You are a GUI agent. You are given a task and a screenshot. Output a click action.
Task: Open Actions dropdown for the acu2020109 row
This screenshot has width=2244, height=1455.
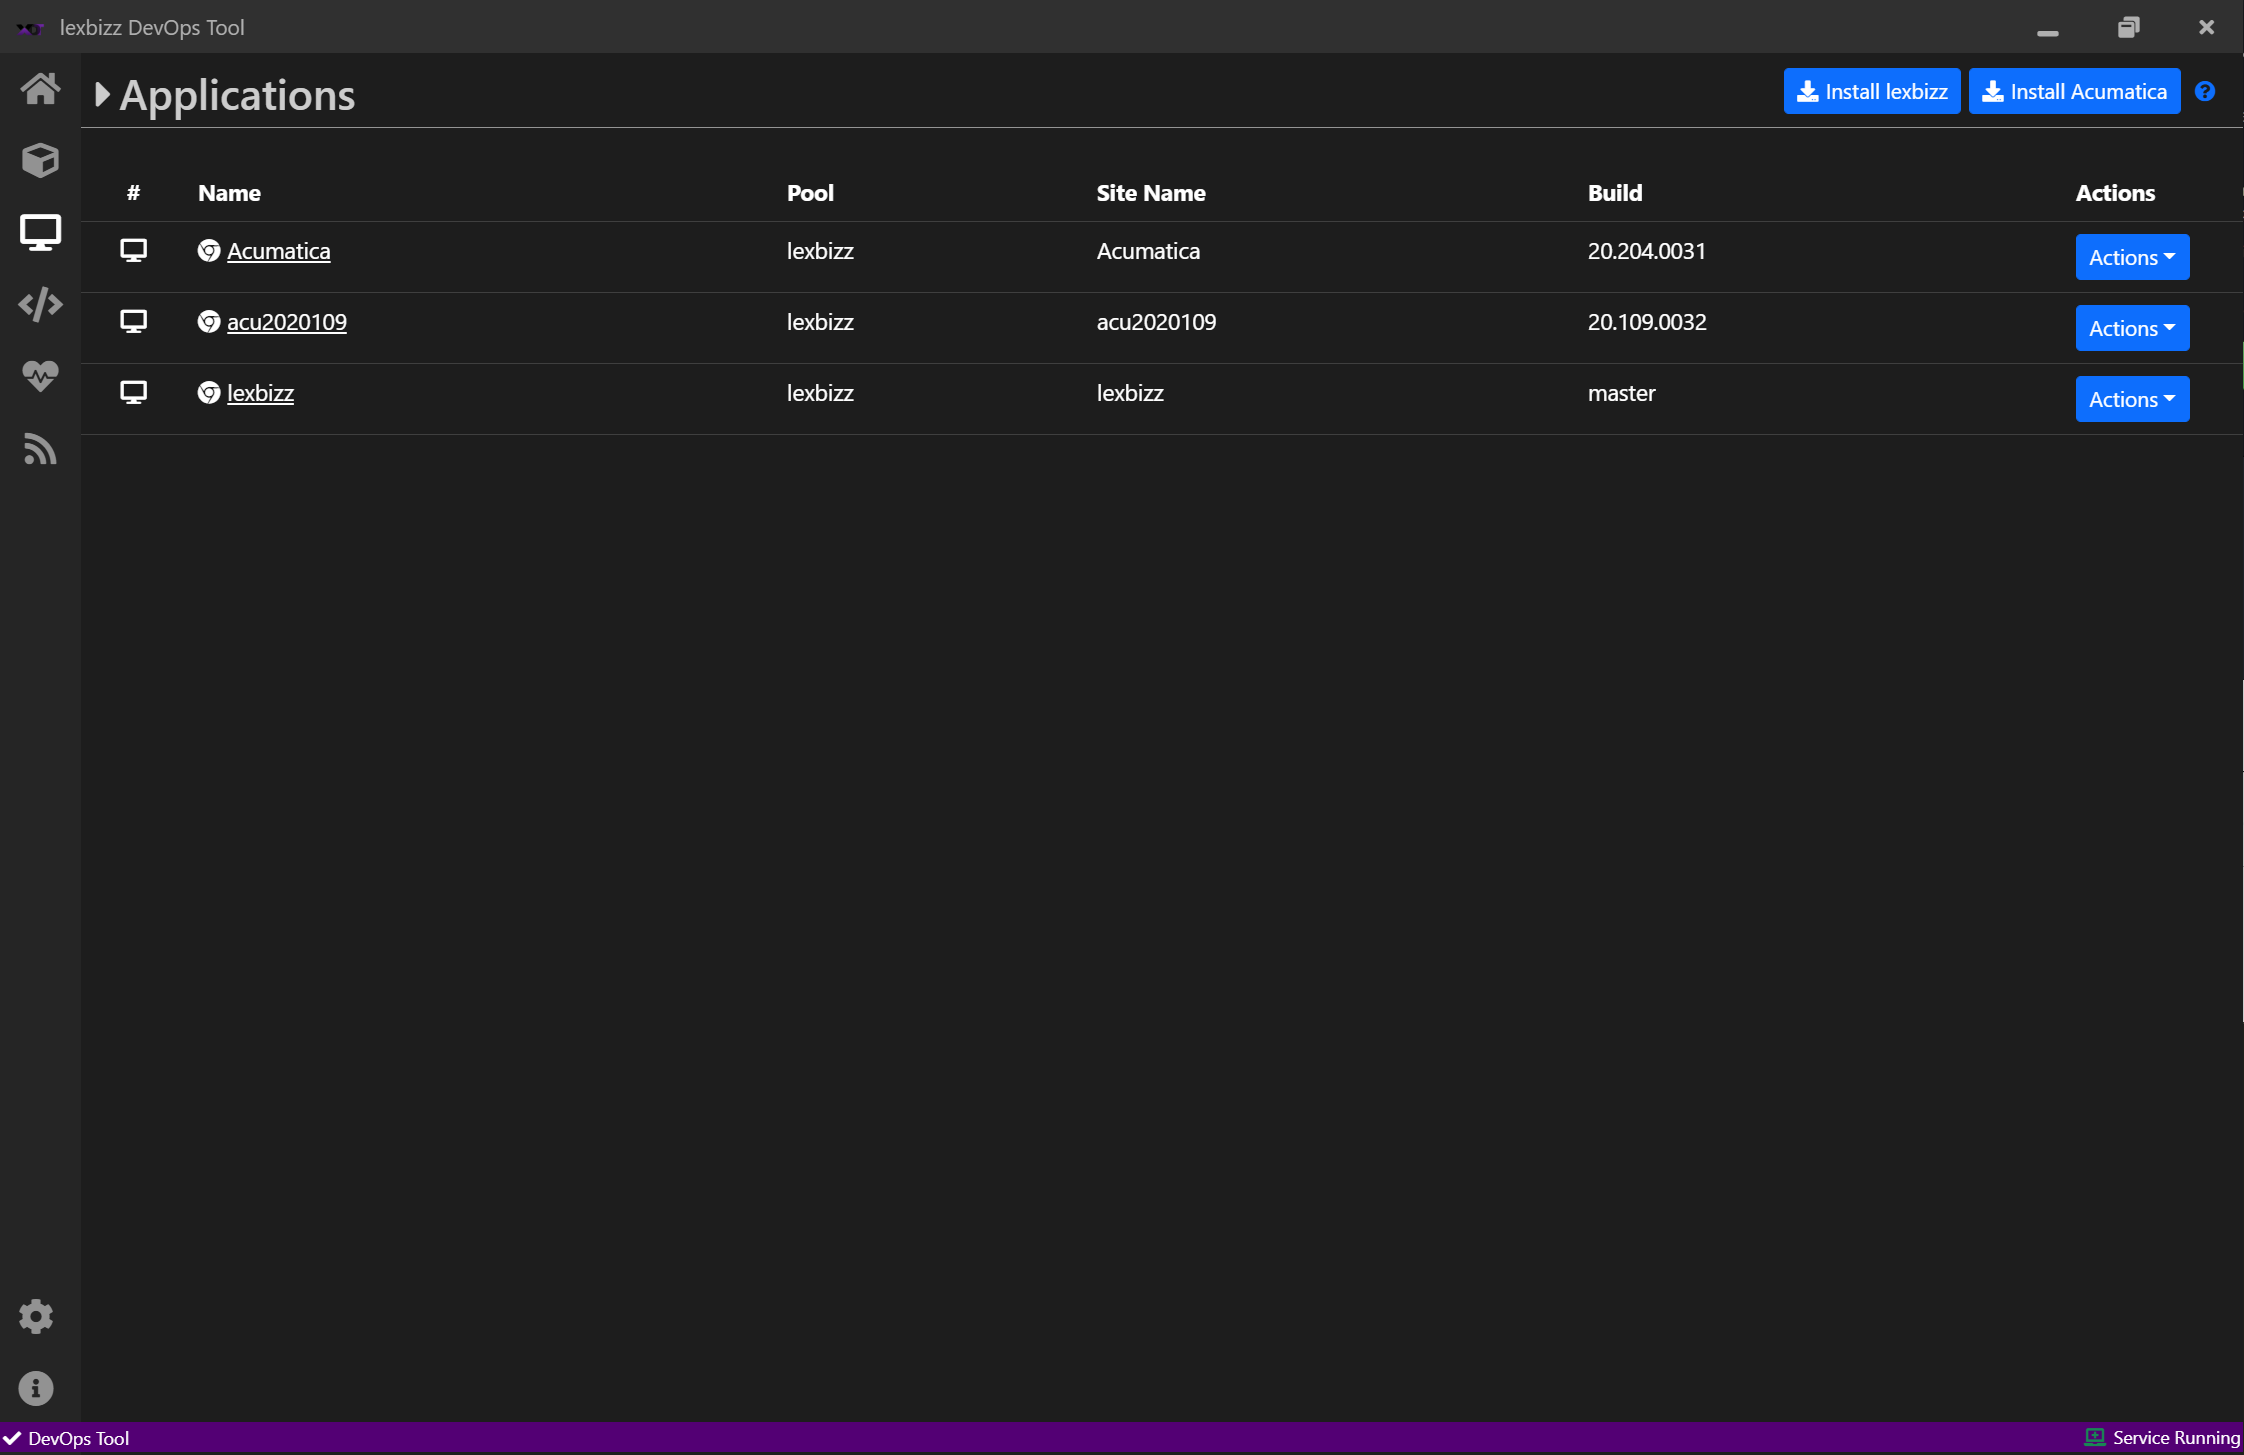(2132, 328)
